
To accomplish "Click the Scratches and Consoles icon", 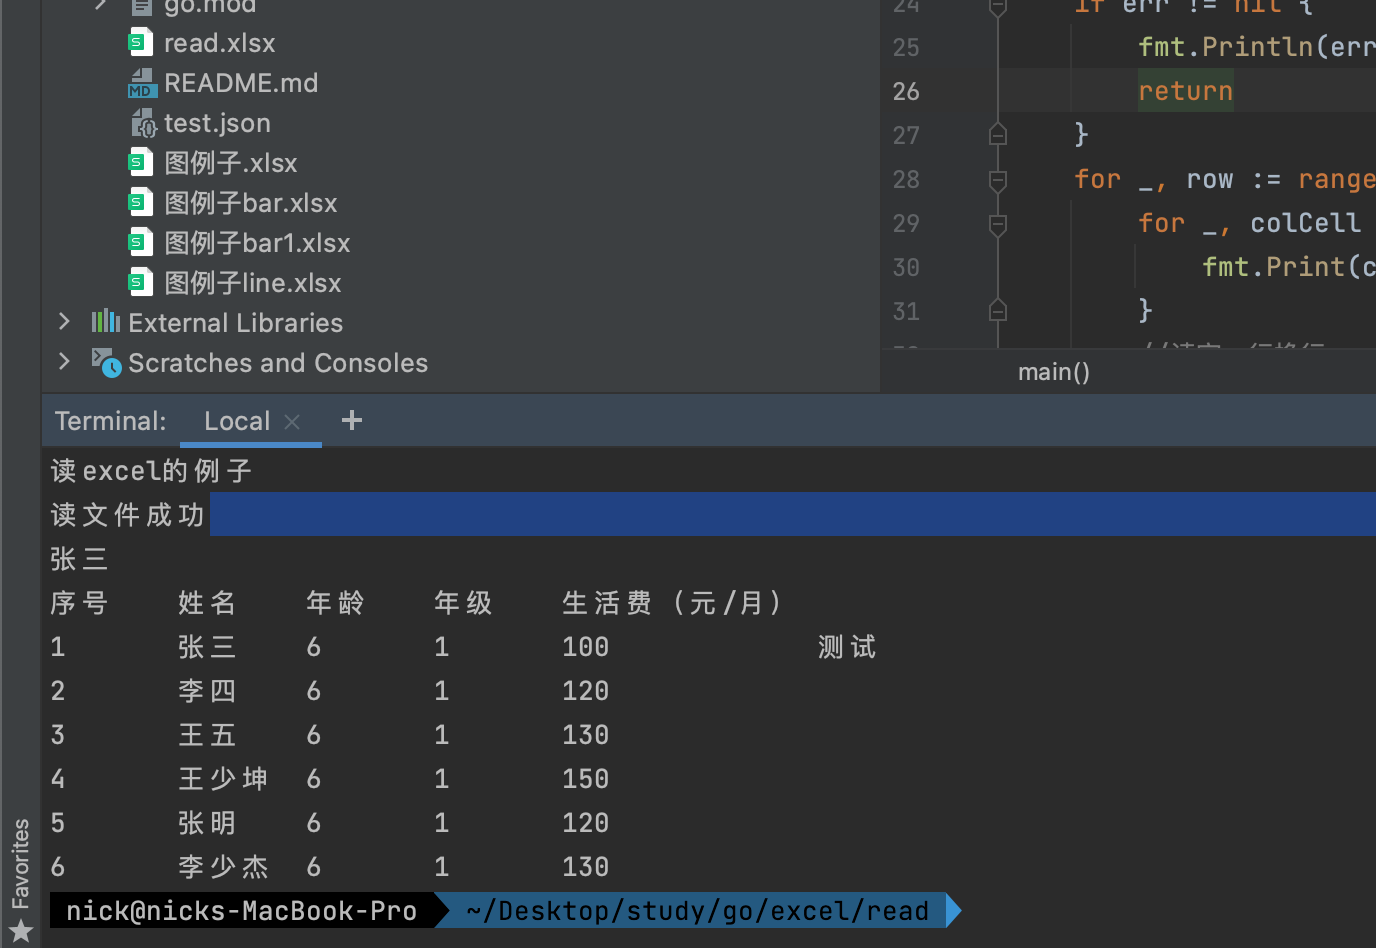I will (x=107, y=362).
